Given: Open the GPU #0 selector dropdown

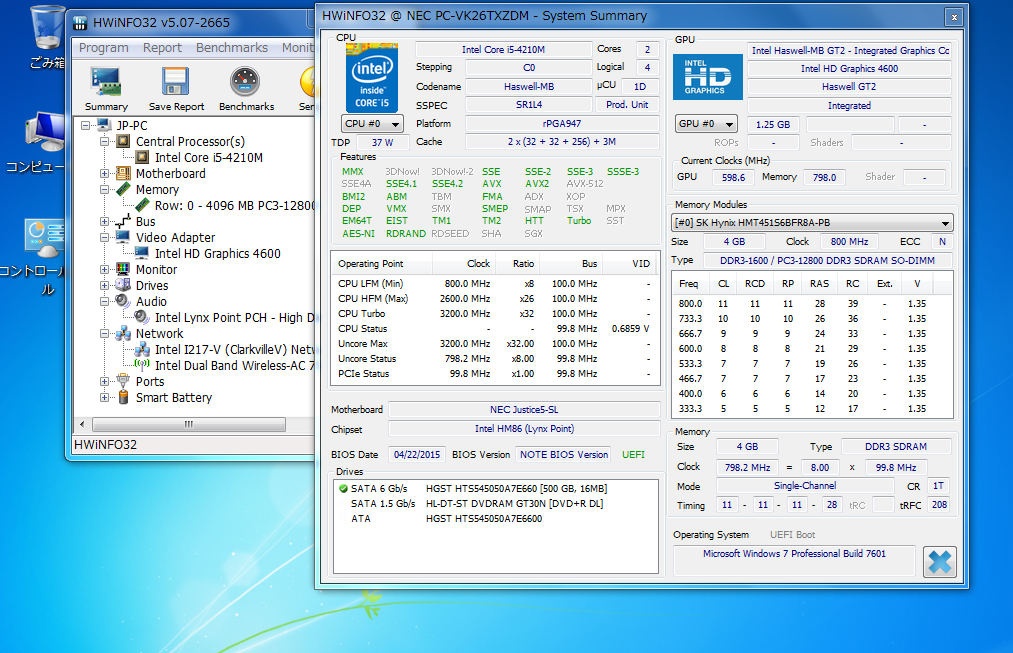Looking at the screenshot, I should [706, 124].
